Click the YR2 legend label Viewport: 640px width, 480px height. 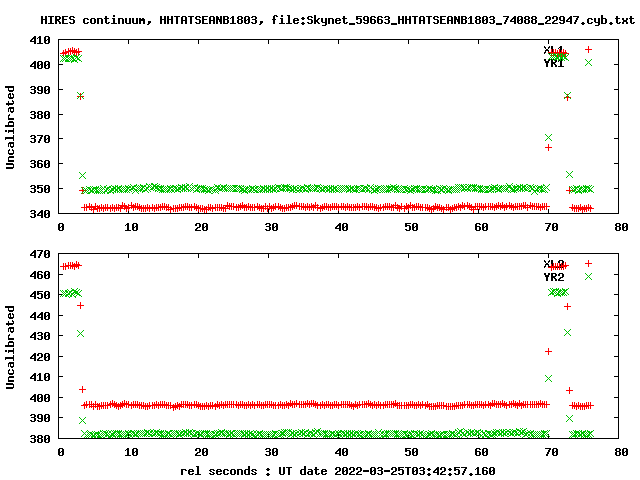coord(553,277)
